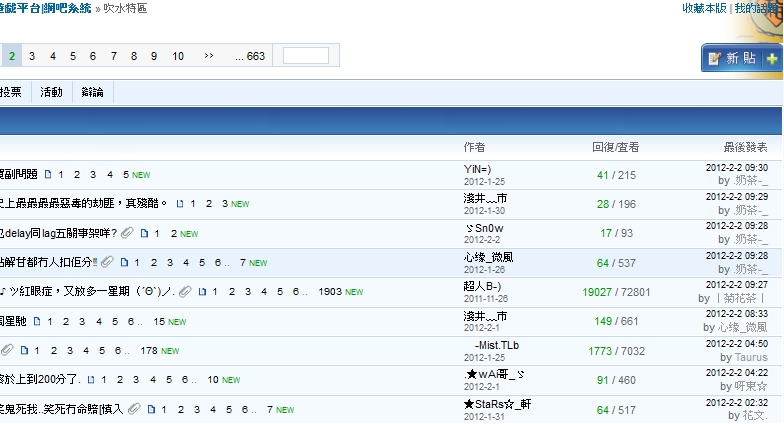
Task: Click the plus icon beside 新貼
Action: click(x=772, y=59)
